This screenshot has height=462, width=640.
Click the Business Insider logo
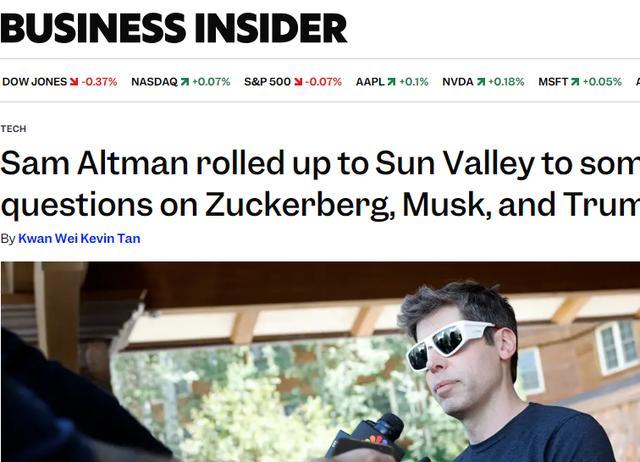(173, 27)
